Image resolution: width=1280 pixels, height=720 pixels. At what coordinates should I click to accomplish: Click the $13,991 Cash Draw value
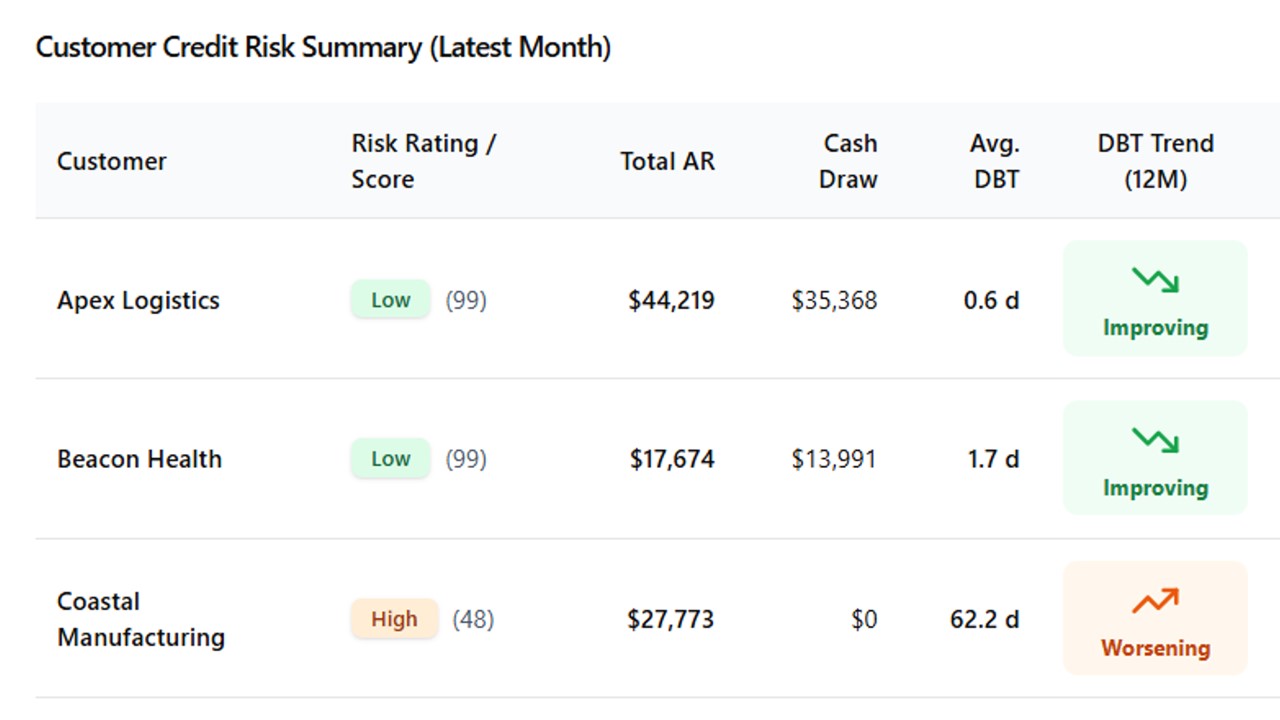tap(834, 459)
